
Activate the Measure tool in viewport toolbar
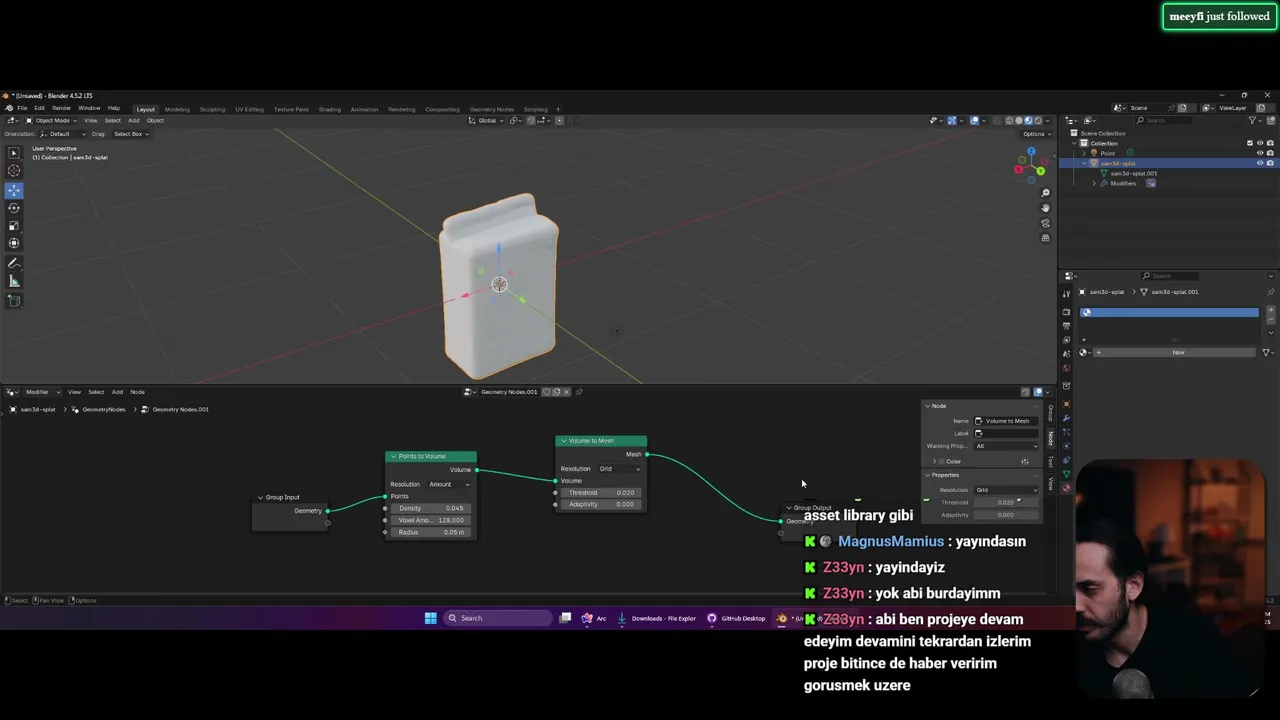[x=14, y=282]
